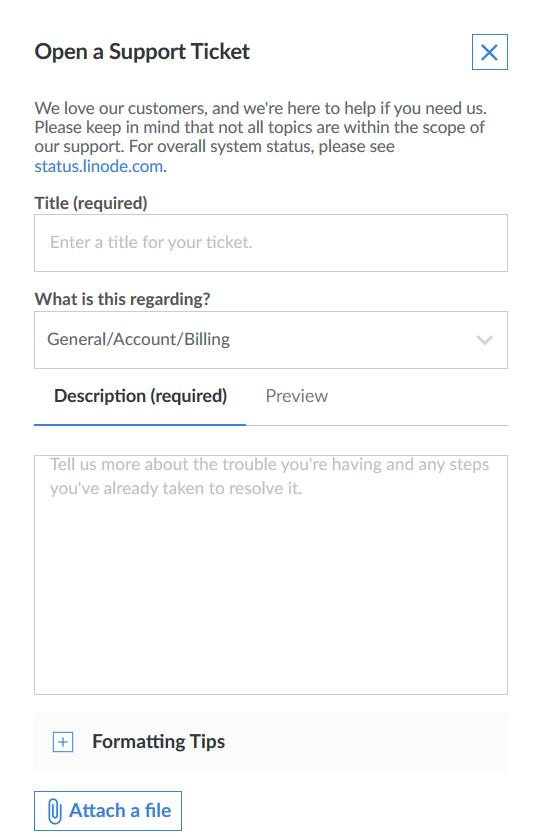Click the "Title (required)" field label
This screenshot has height=837, width=544.
91,203
